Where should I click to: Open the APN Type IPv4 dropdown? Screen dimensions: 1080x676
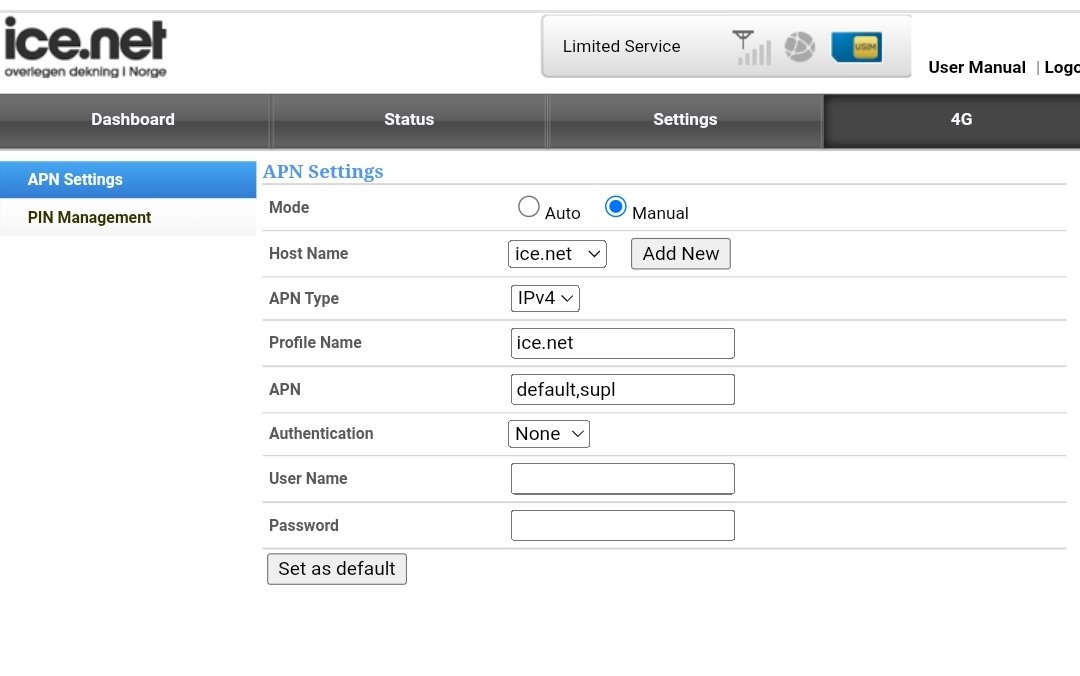click(545, 298)
